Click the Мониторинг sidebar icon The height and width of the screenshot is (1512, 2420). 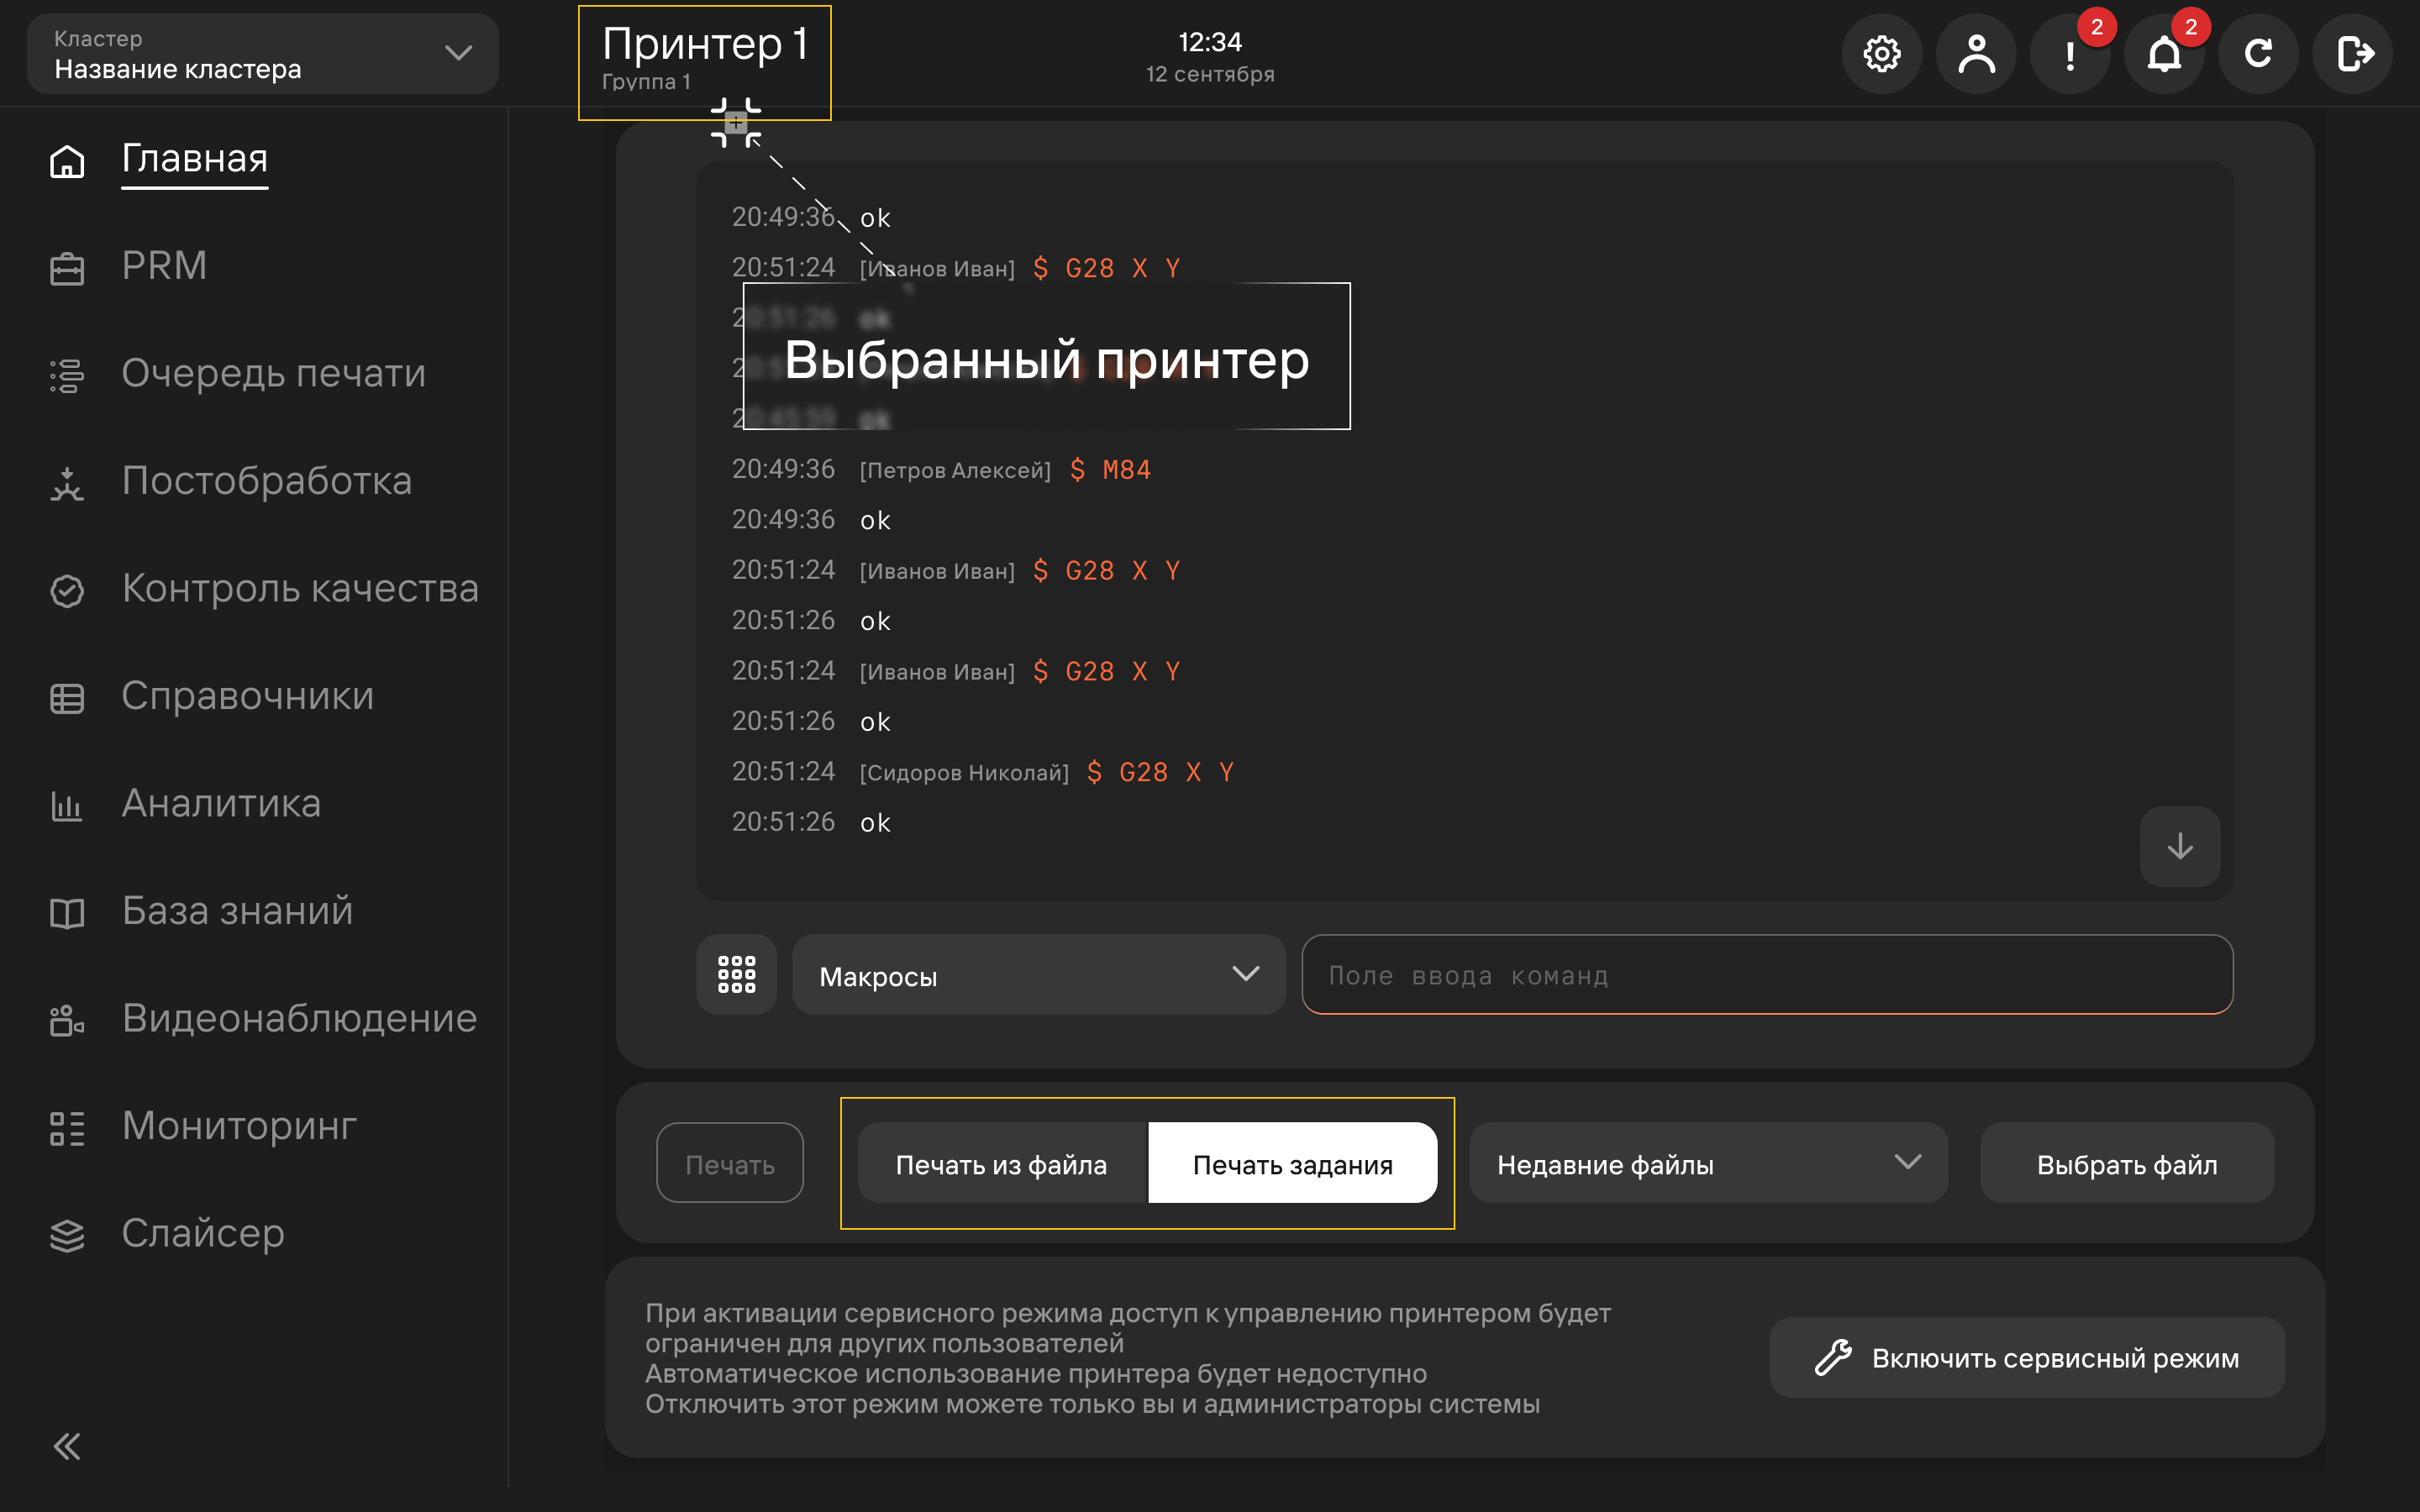67,1128
